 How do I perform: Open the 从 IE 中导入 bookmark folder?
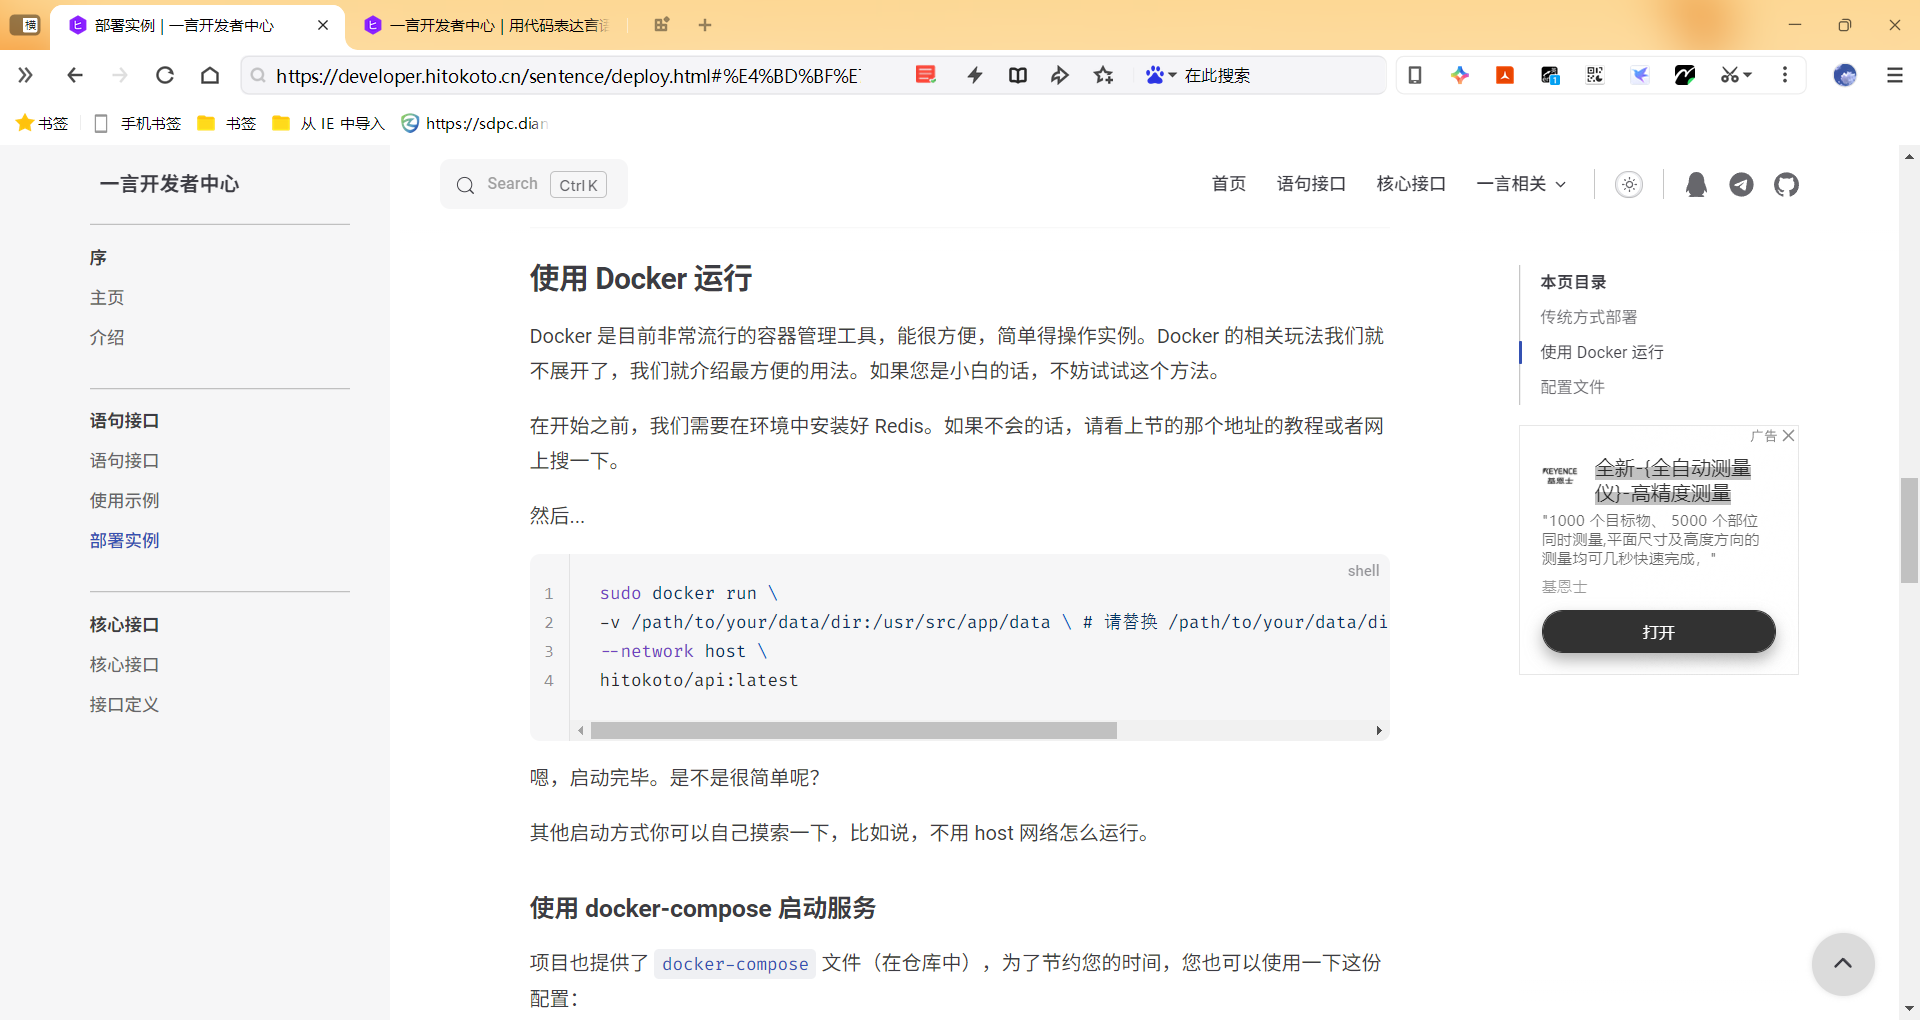tap(328, 123)
